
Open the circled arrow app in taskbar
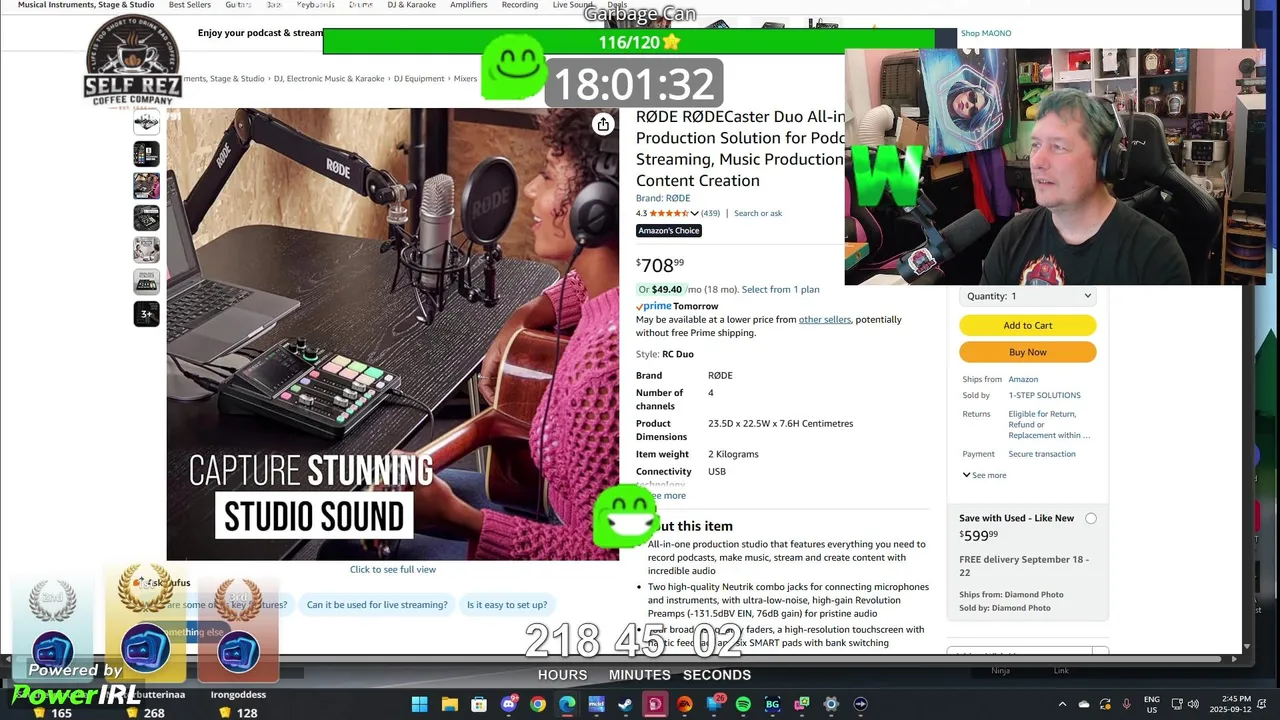point(860,704)
